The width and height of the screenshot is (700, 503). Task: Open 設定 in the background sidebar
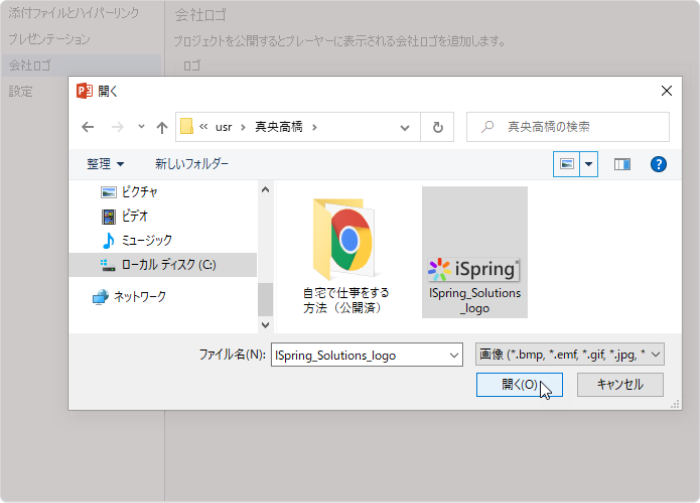[21, 91]
